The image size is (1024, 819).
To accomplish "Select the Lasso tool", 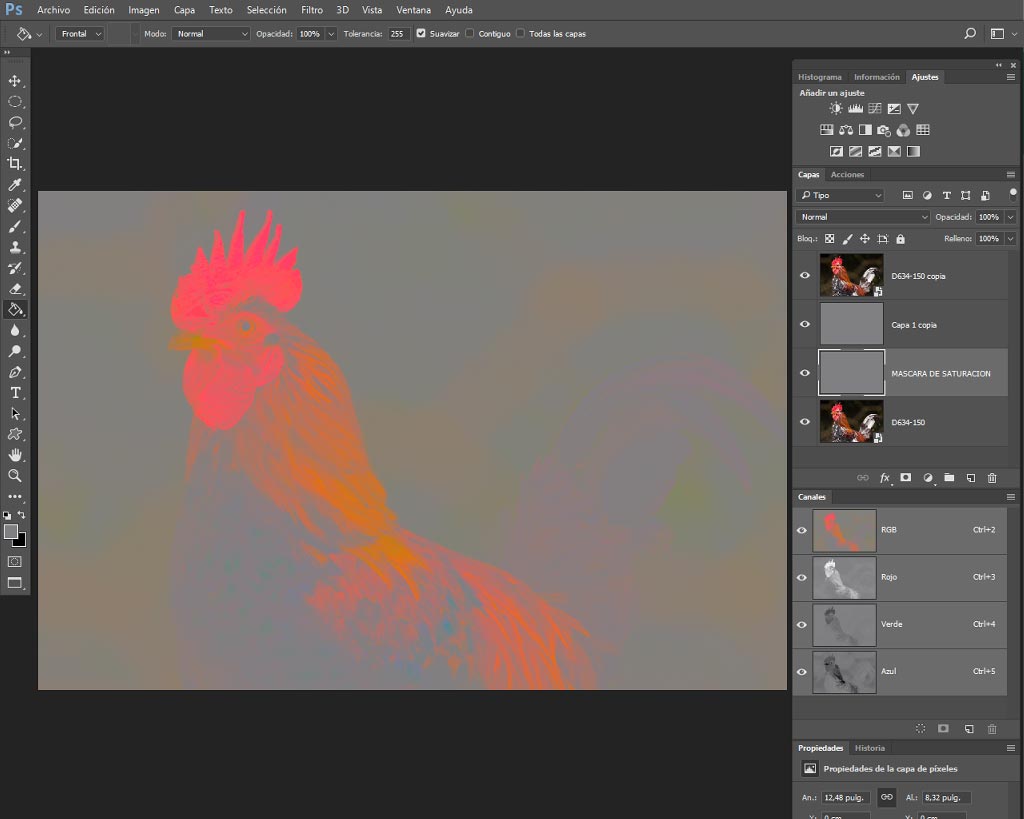I will [14, 122].
